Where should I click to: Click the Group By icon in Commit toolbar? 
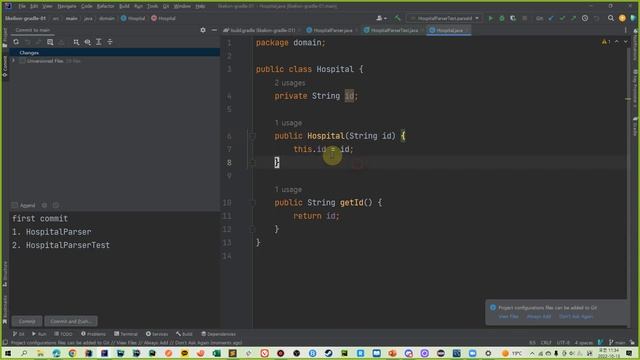76,42
